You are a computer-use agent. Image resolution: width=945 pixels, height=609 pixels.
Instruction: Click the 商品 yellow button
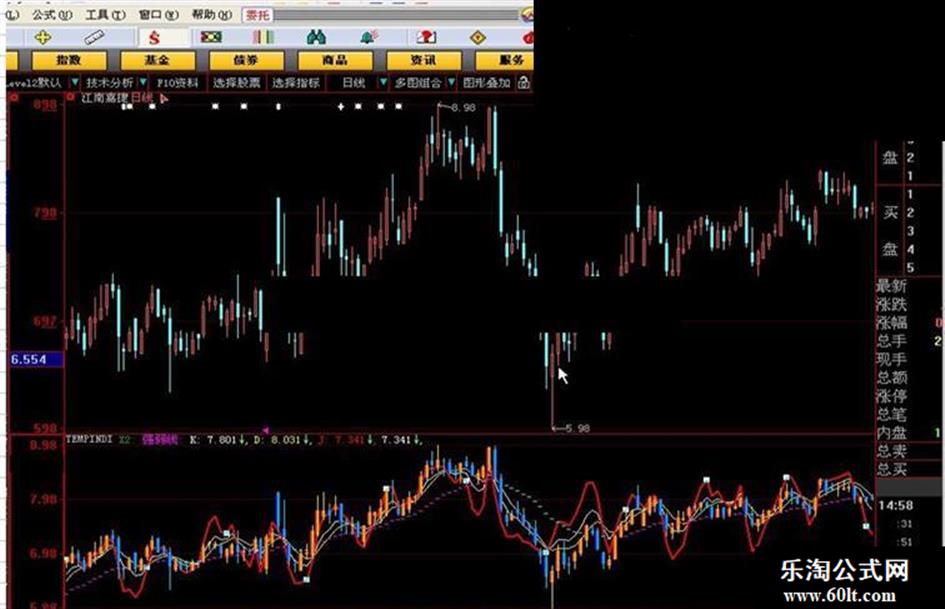tap(334, 60)
